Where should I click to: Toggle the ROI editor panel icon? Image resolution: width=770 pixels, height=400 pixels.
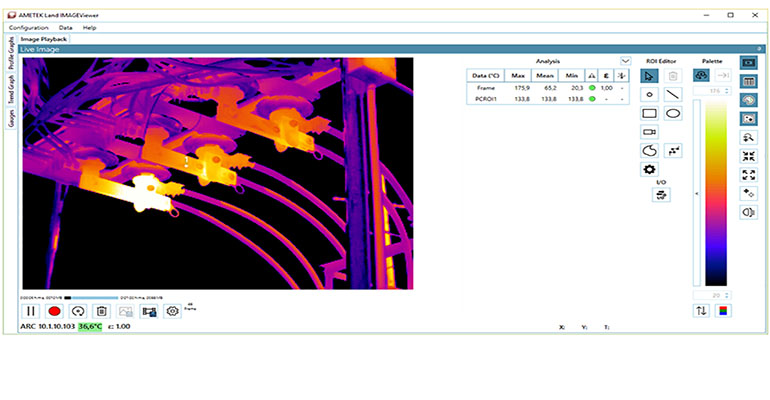748,119
